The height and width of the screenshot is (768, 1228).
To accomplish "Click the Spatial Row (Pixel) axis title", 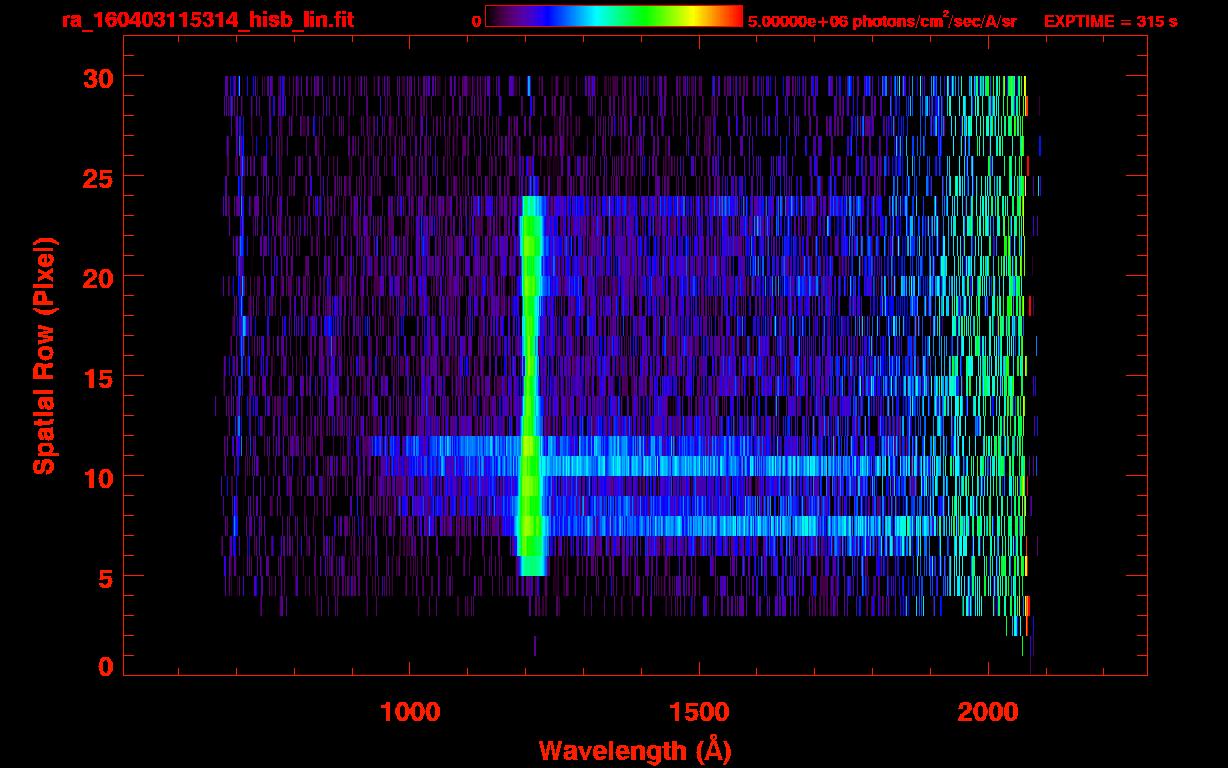I will click(x=43, y=355).
